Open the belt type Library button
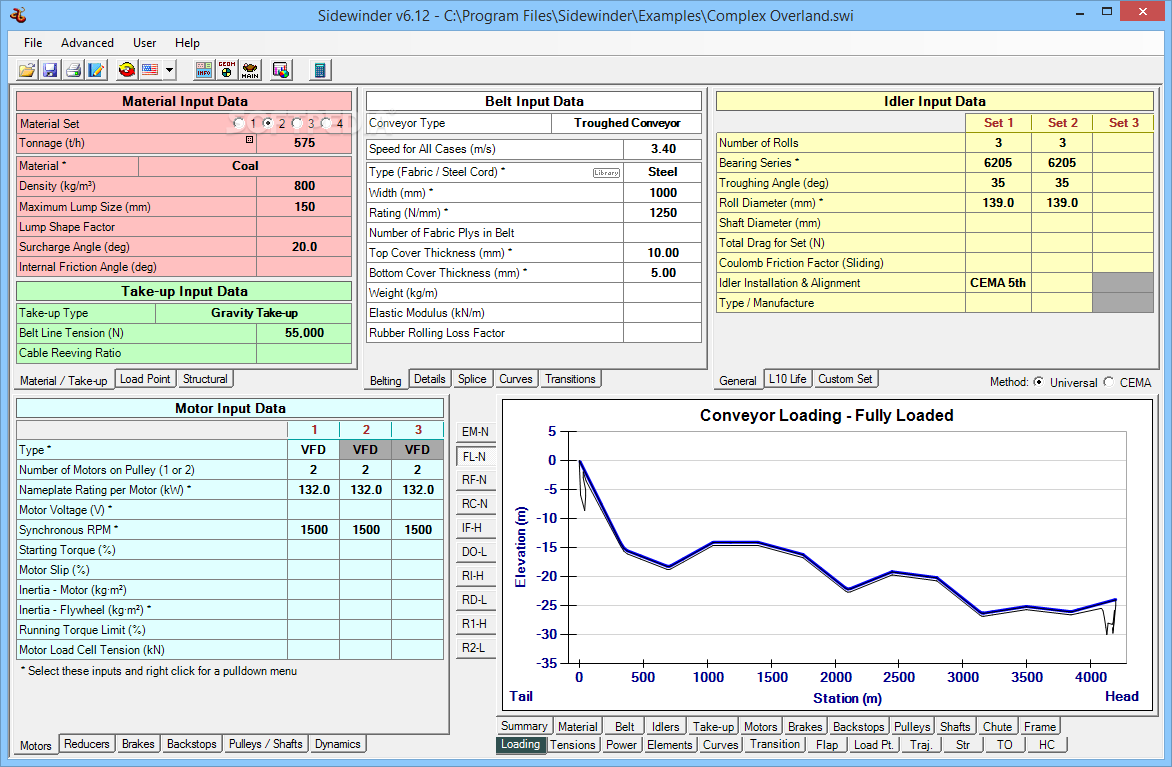This screenshot has height=767, width=1172. click(606, 173)
